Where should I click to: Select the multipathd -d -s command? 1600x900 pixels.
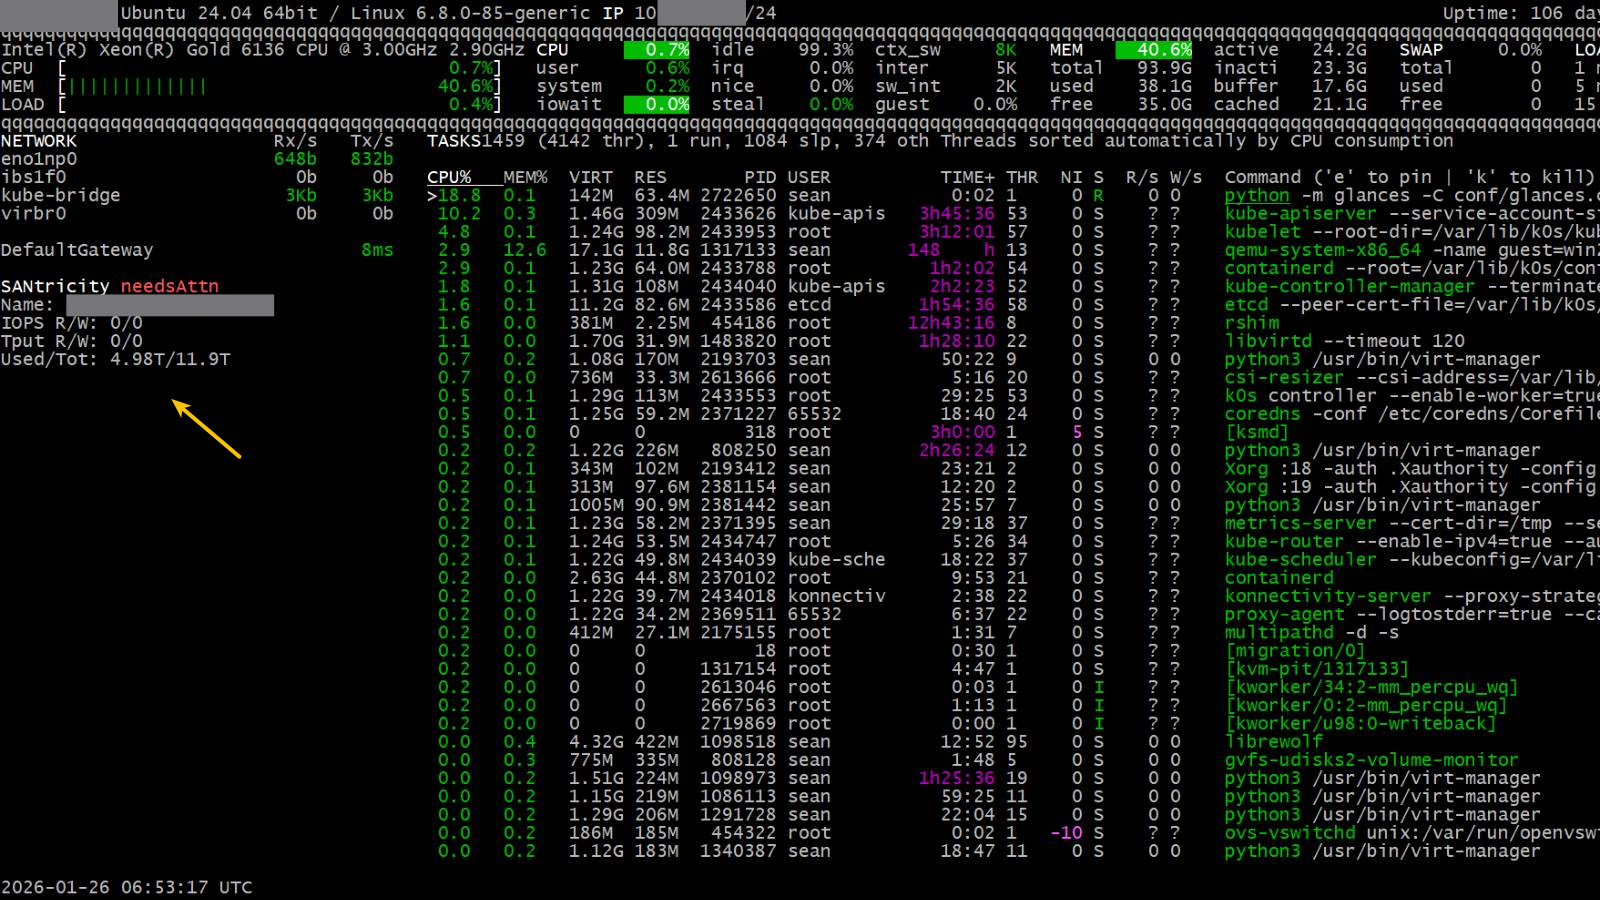tap(1312, 632)
